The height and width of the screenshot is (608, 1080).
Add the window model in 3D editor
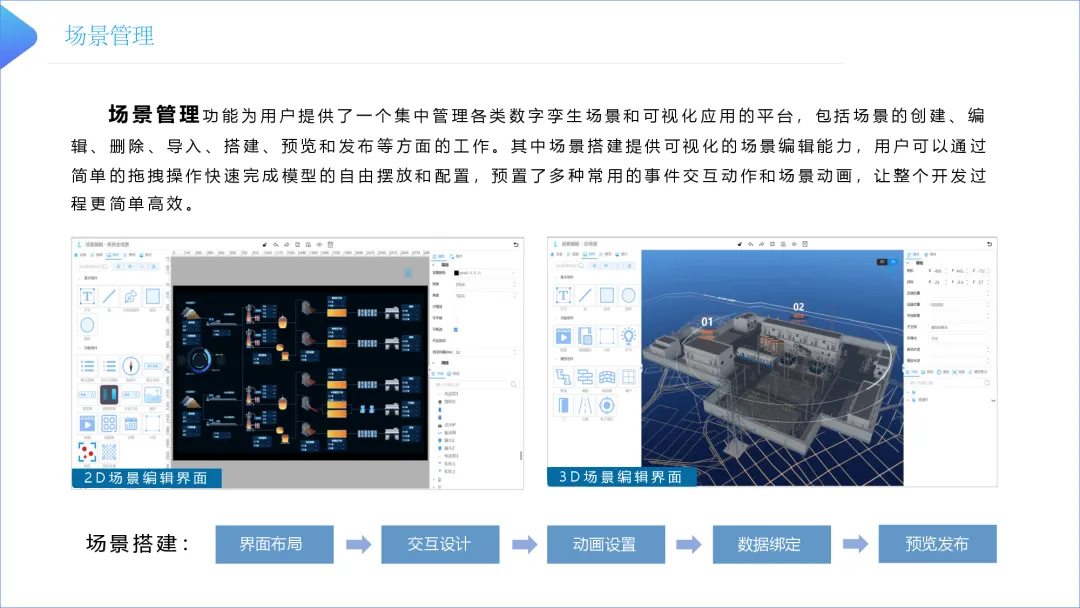628,377
